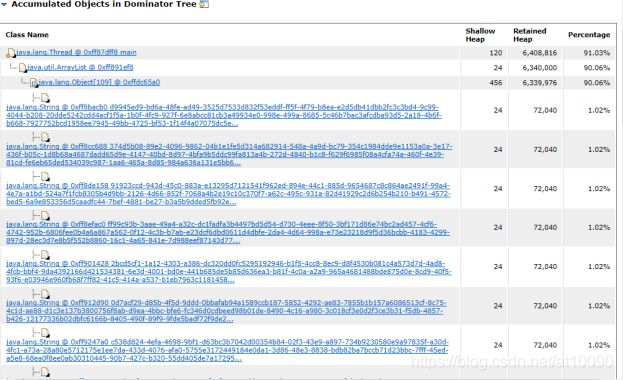Click the icon next to Dominator Tree title
Viewport: 623px width, 380px height.
pos(204,4)
